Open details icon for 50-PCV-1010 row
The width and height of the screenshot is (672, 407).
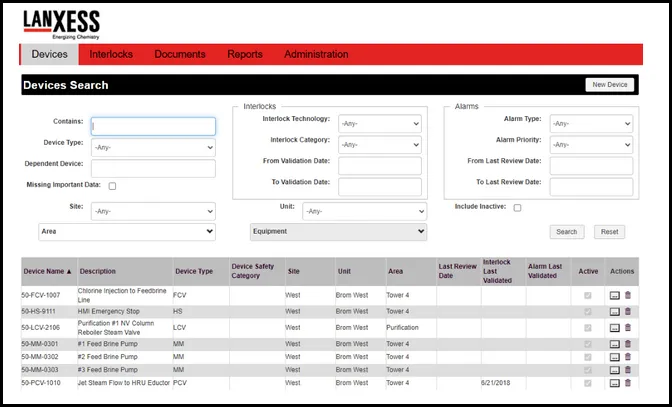615,383
